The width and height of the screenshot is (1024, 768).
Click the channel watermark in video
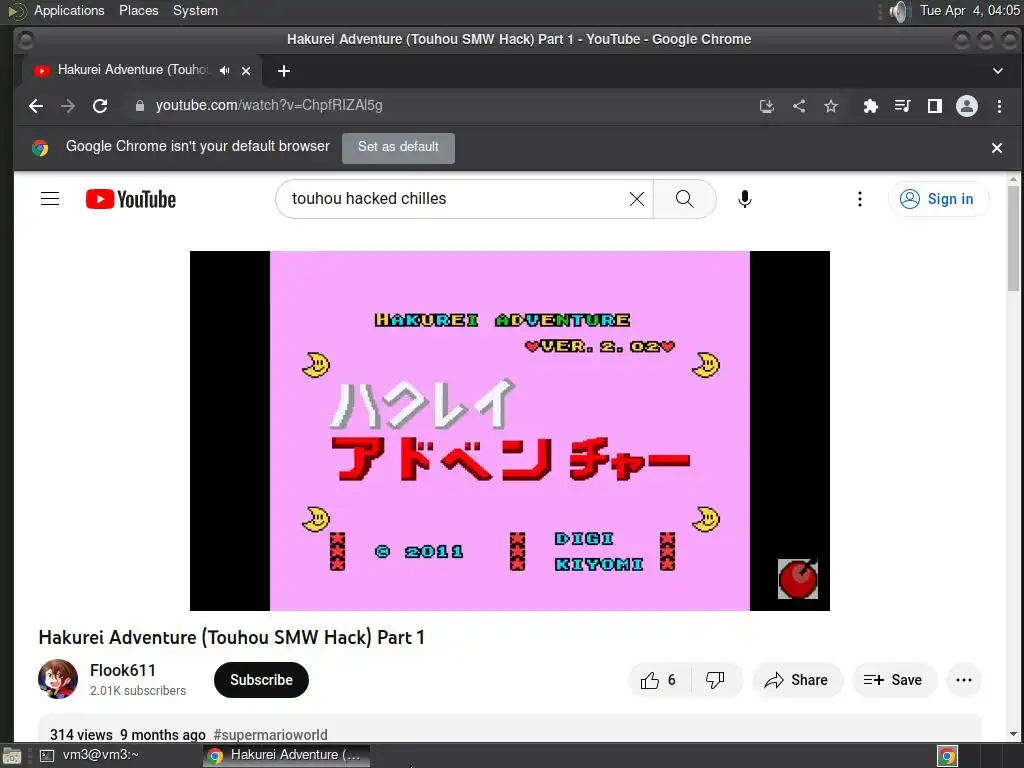pyautogui.click(x=797, y=579)
